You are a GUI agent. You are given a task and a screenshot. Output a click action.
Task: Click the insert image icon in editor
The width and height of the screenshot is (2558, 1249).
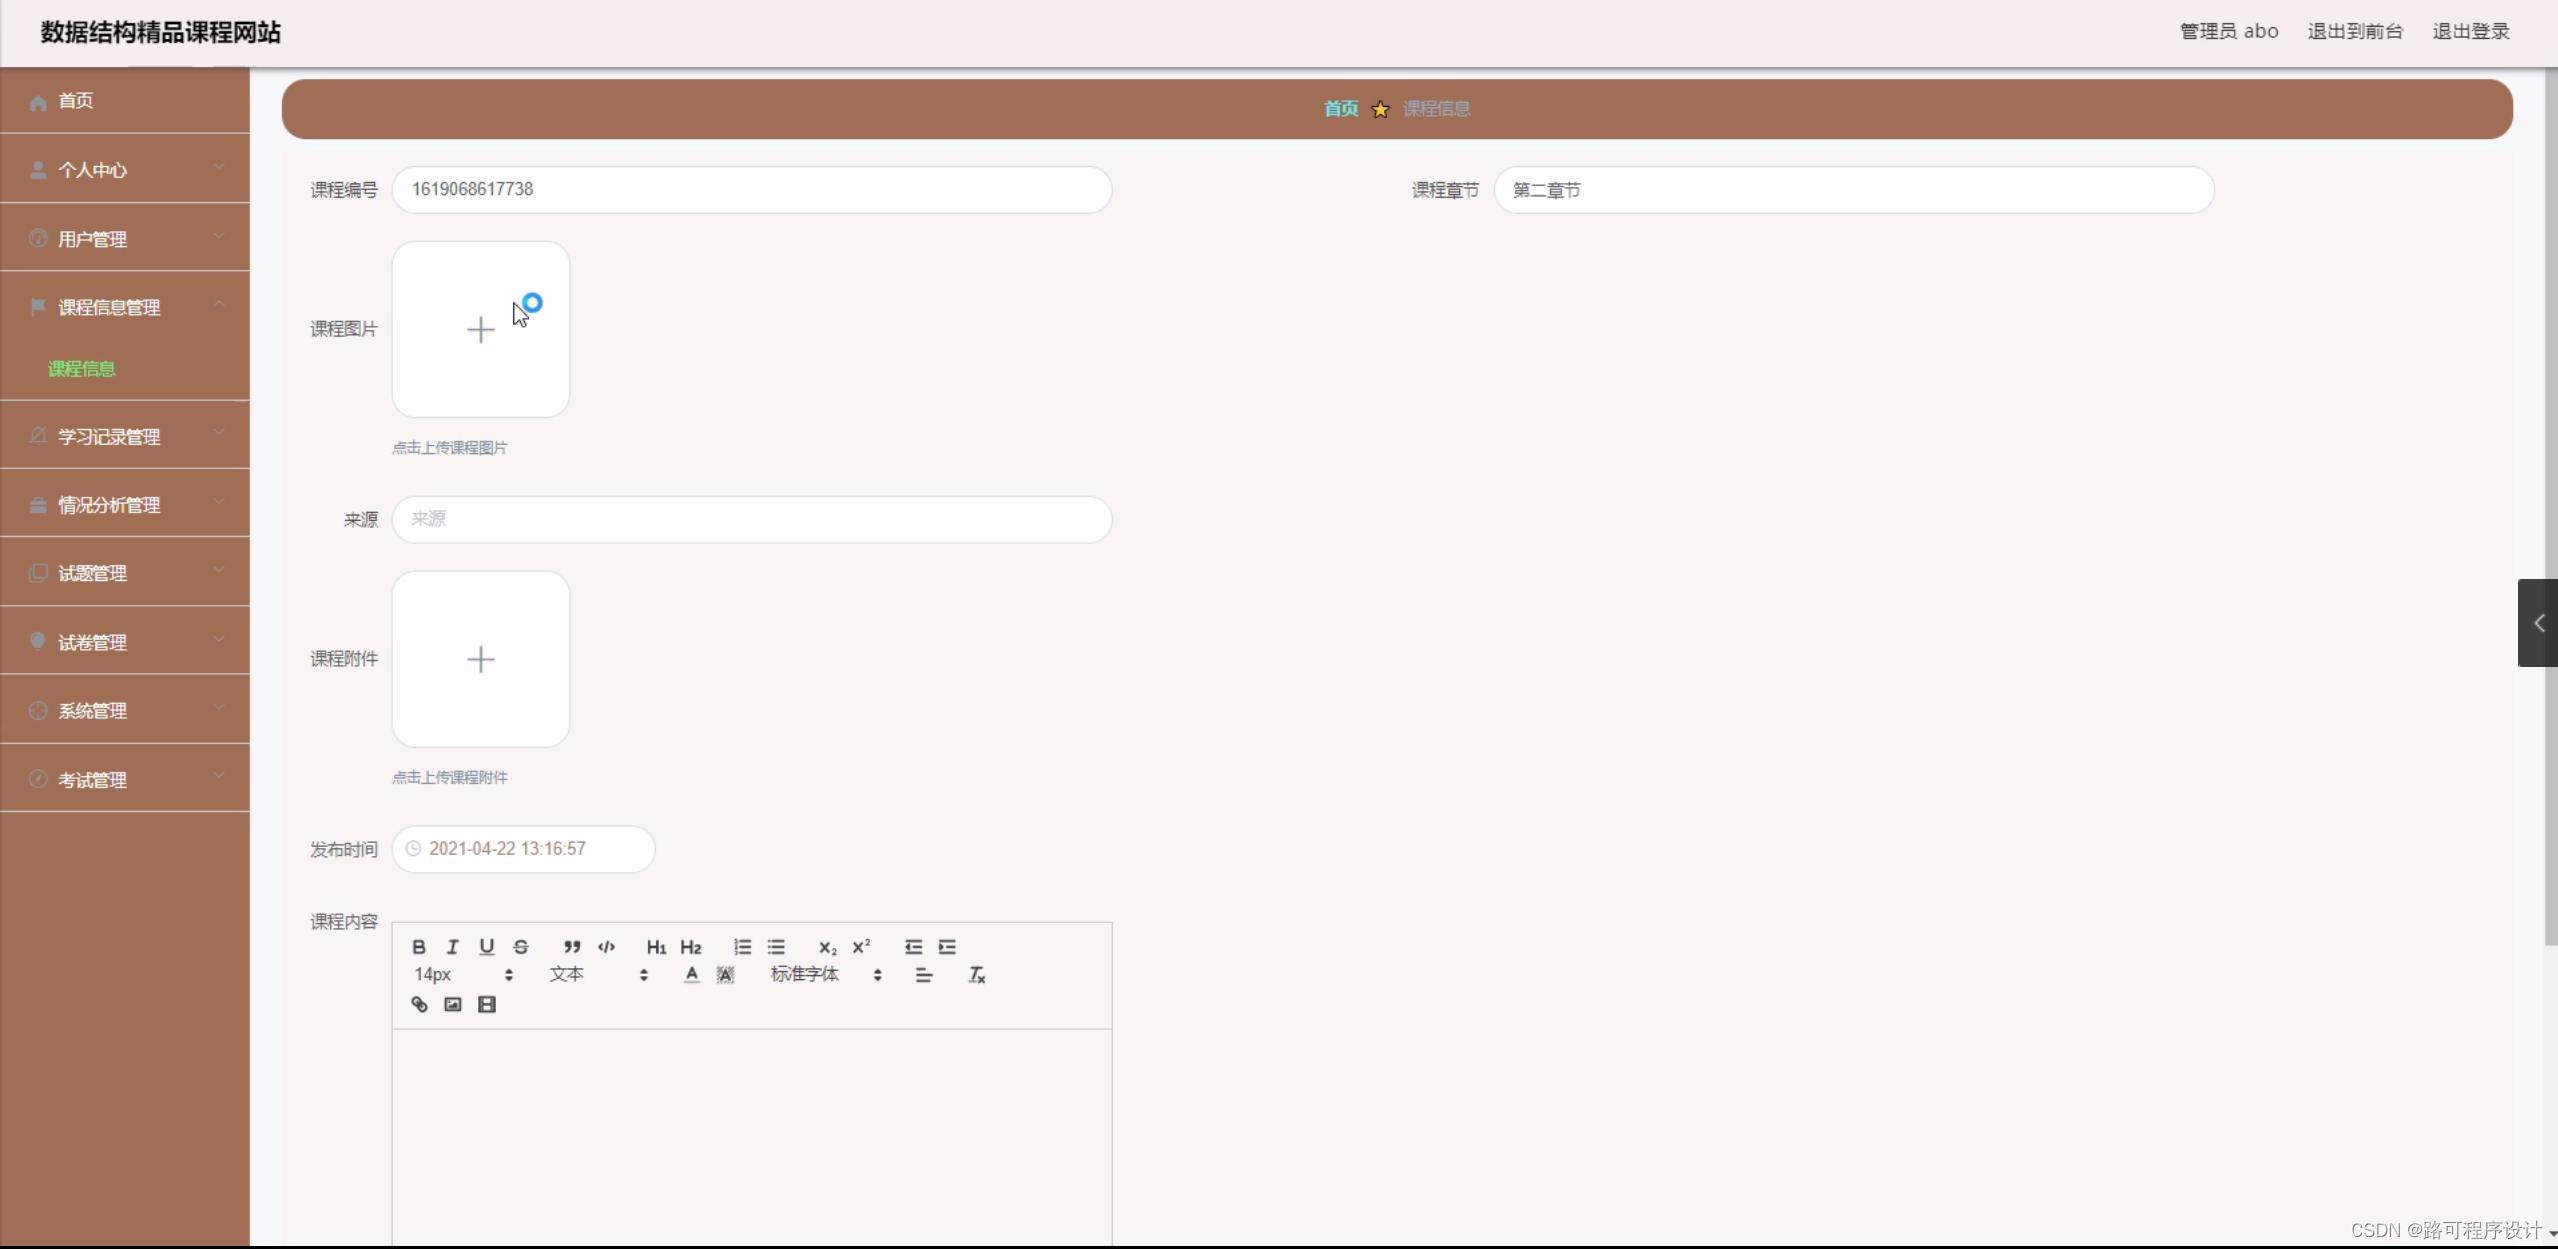pos(453,1004)
